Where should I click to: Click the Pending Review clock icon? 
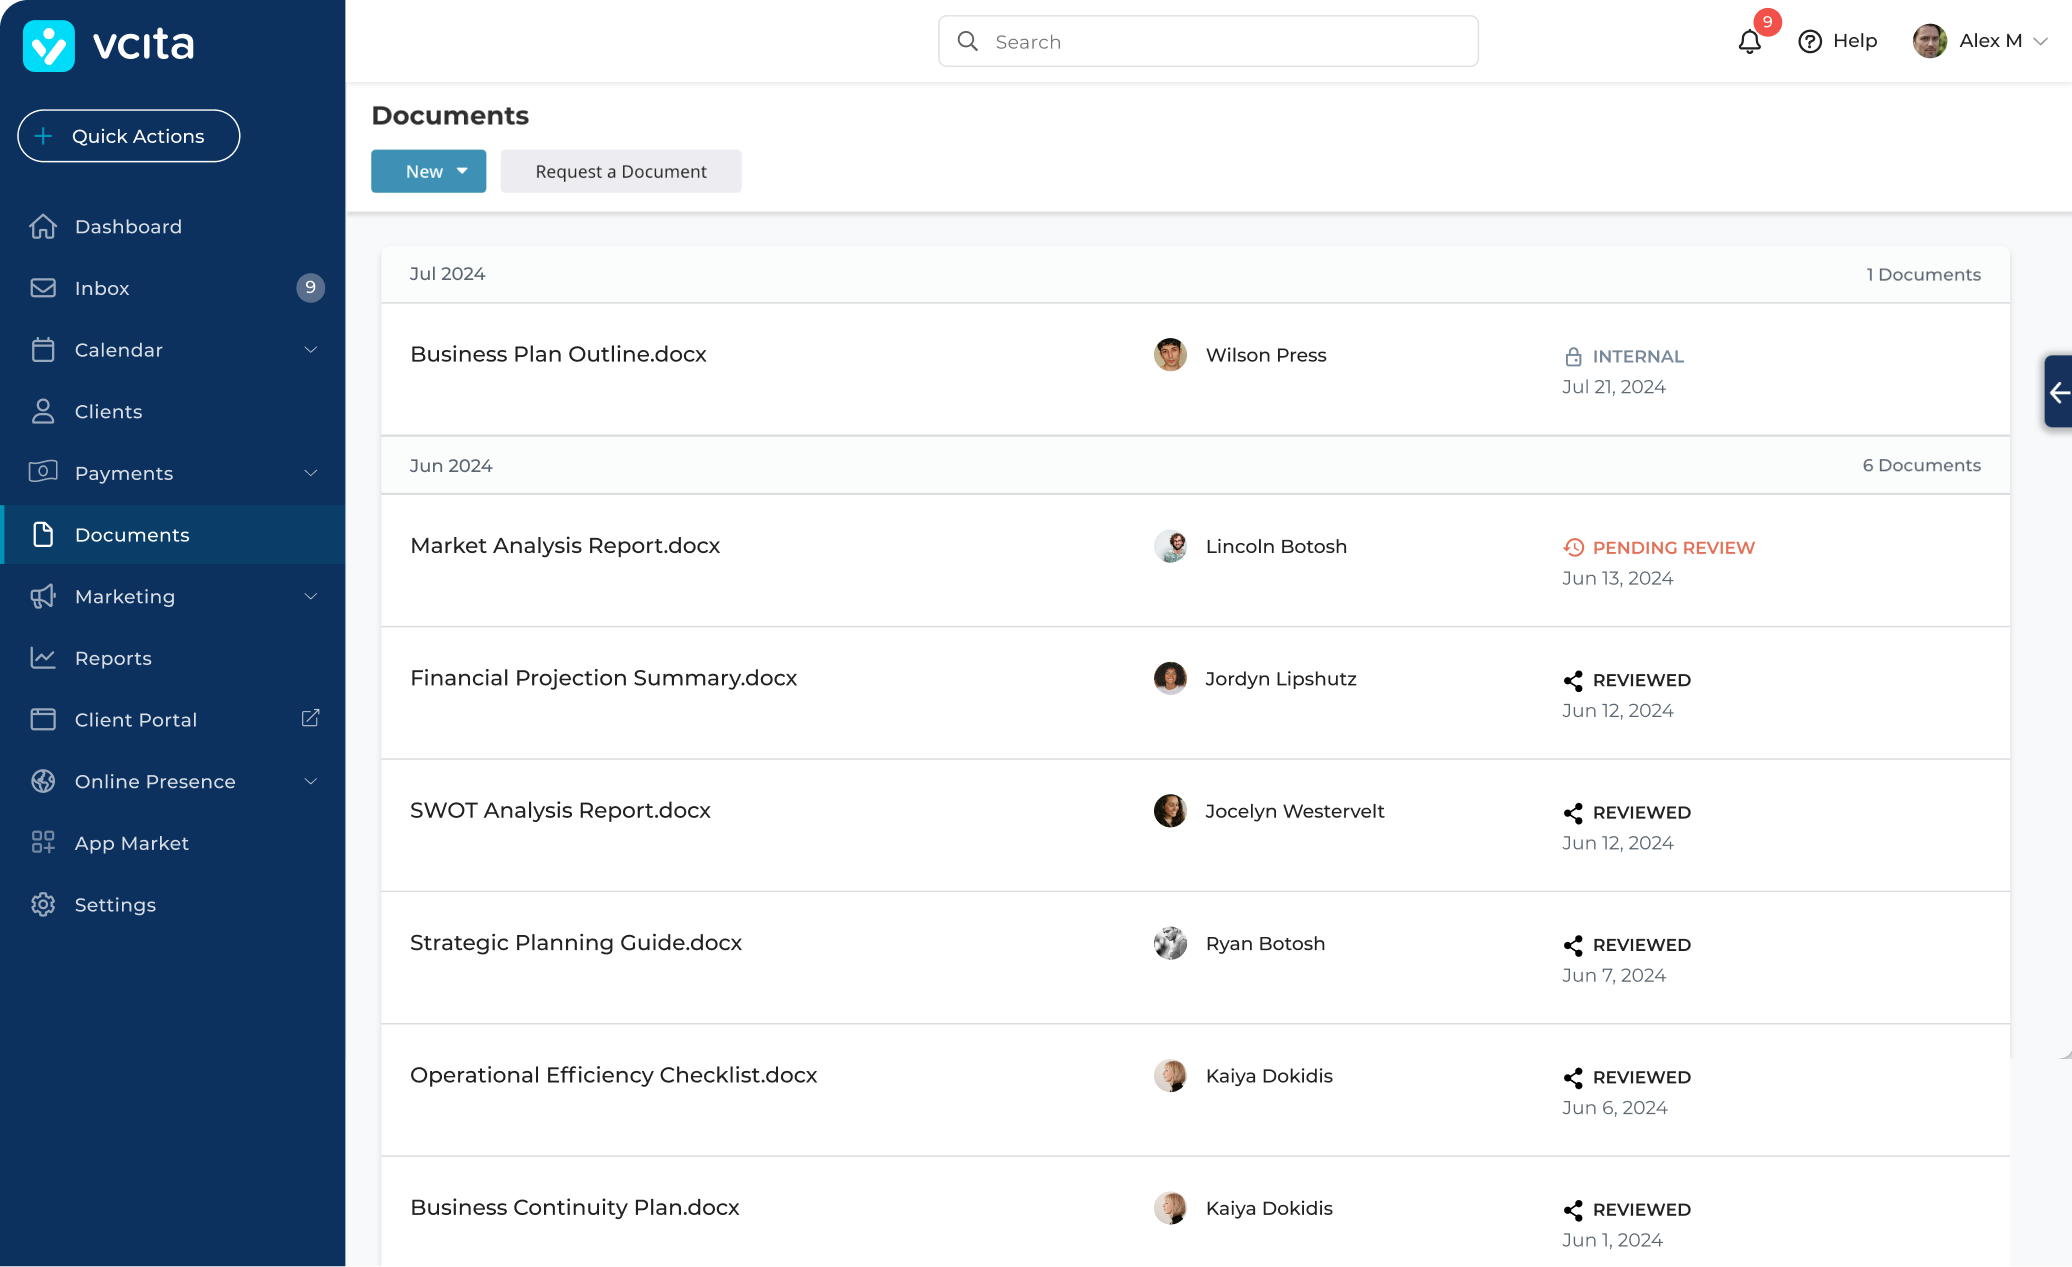click(1573, 548)
